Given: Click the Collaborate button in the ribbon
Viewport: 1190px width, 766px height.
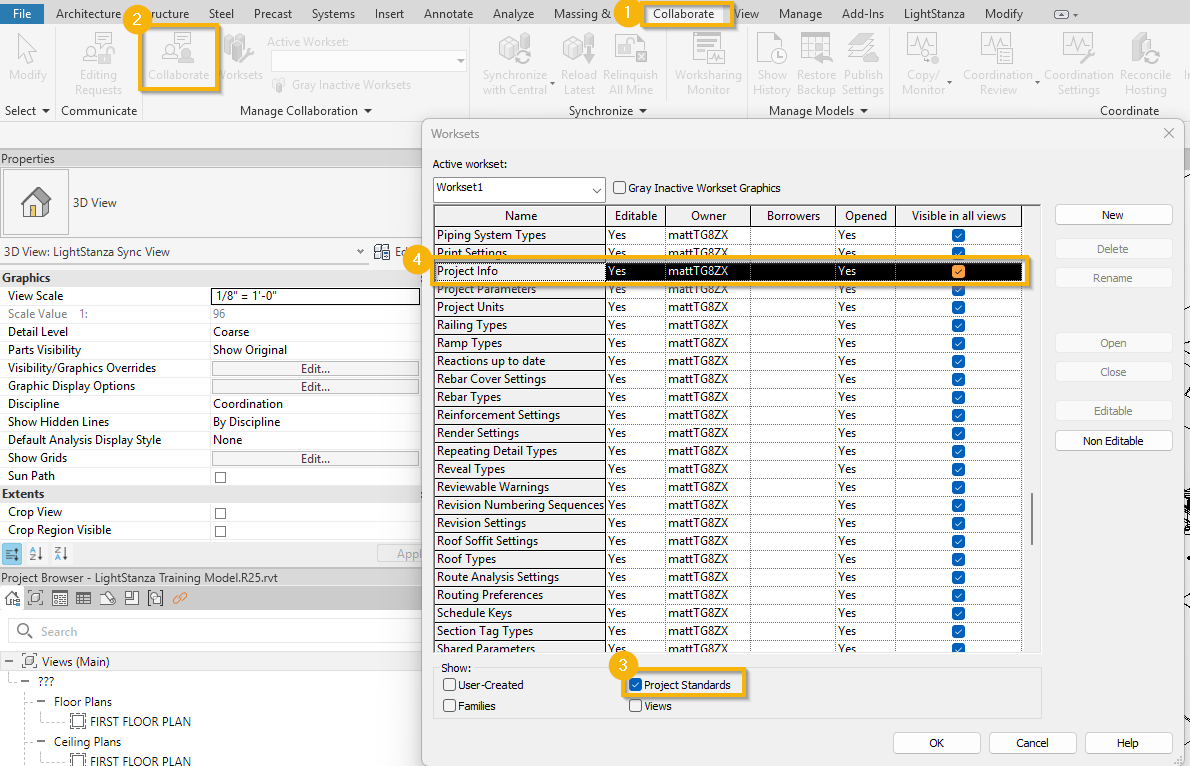Looking at the screenshot, I should point(178,58).
